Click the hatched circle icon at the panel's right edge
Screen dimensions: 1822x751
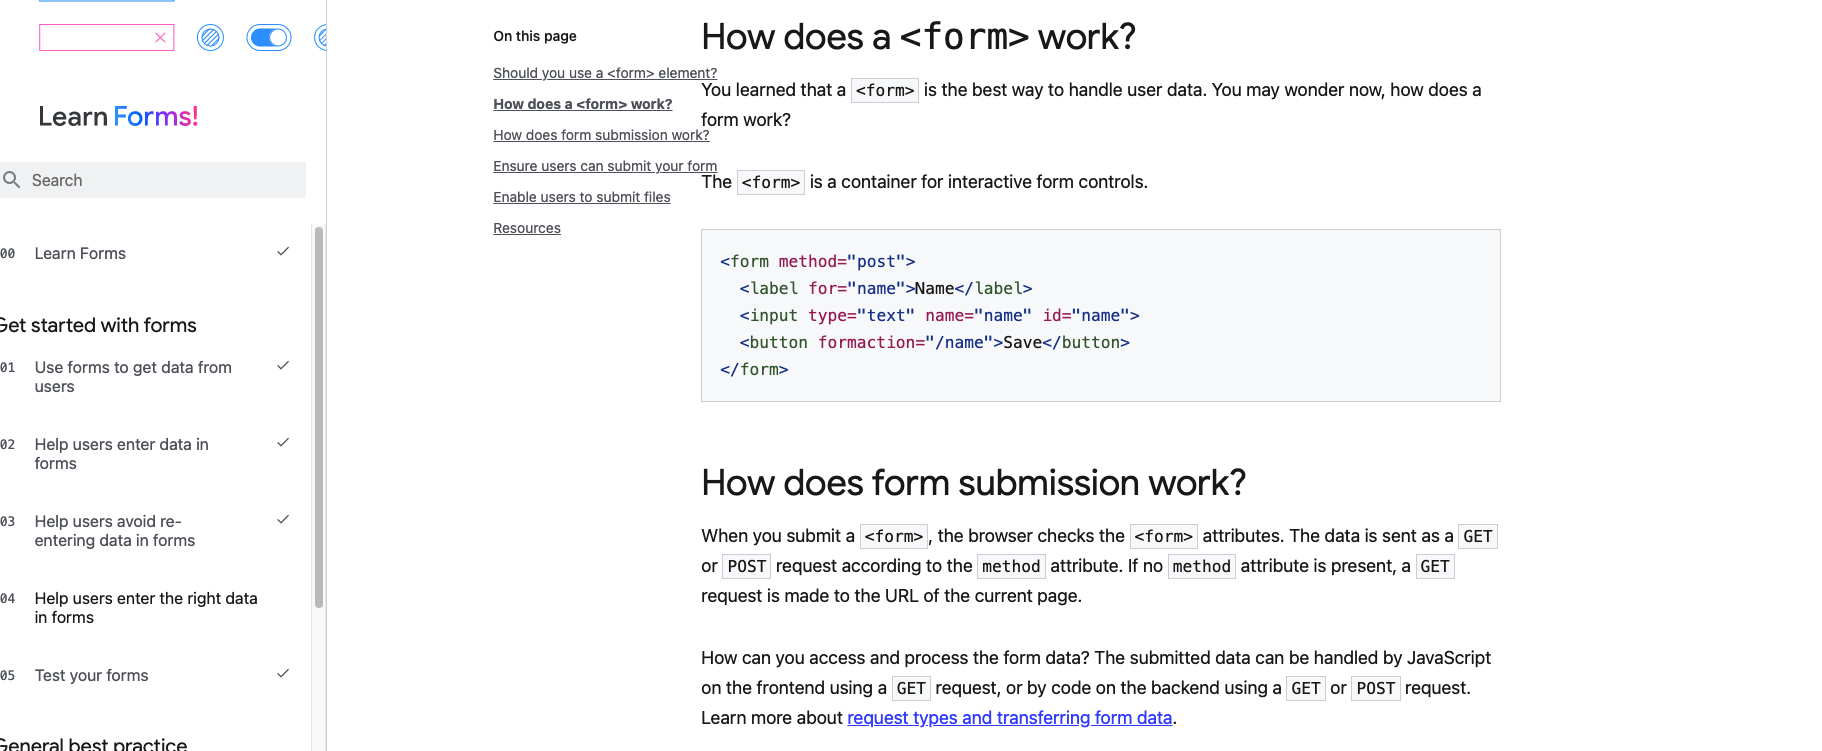(322, 37)
